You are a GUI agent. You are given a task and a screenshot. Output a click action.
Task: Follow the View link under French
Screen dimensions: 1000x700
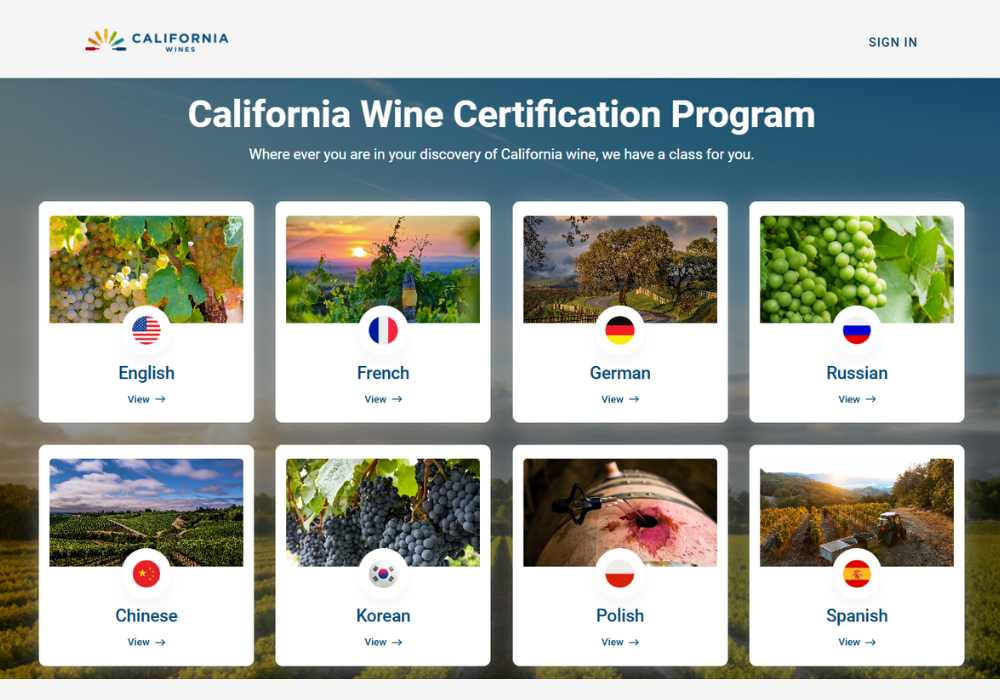pos(383,399)
